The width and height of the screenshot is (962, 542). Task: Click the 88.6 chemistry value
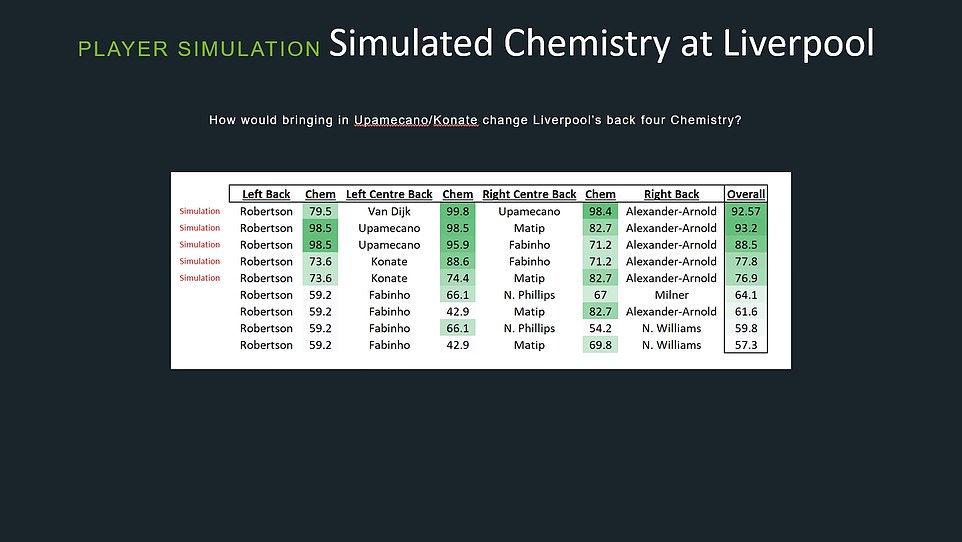click(x=458, y=261)
